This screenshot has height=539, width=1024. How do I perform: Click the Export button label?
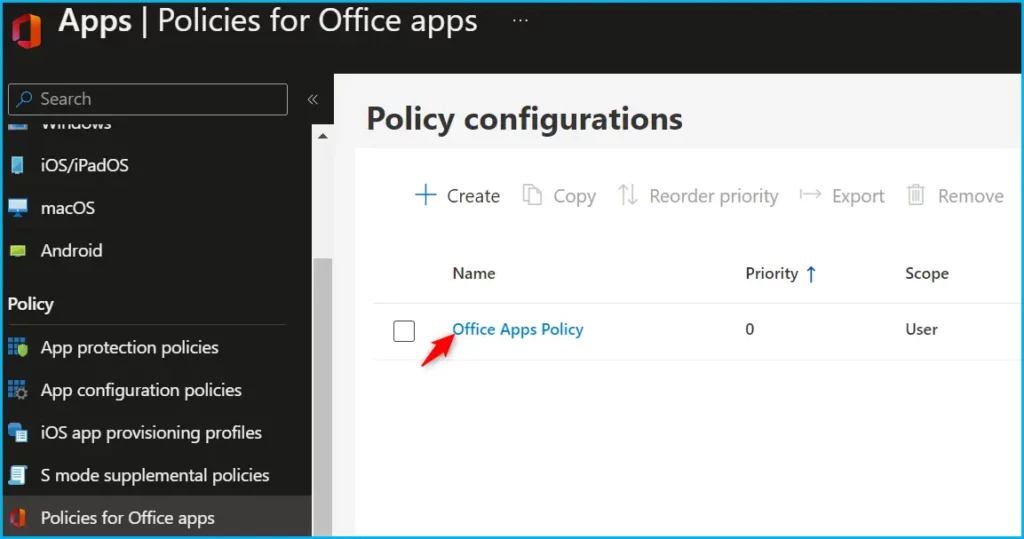pos(858,196)
